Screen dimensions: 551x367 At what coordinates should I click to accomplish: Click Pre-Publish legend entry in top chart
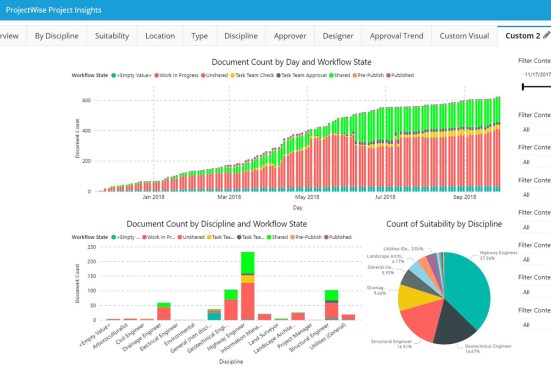pyautogui.click(x=368, y=75)
